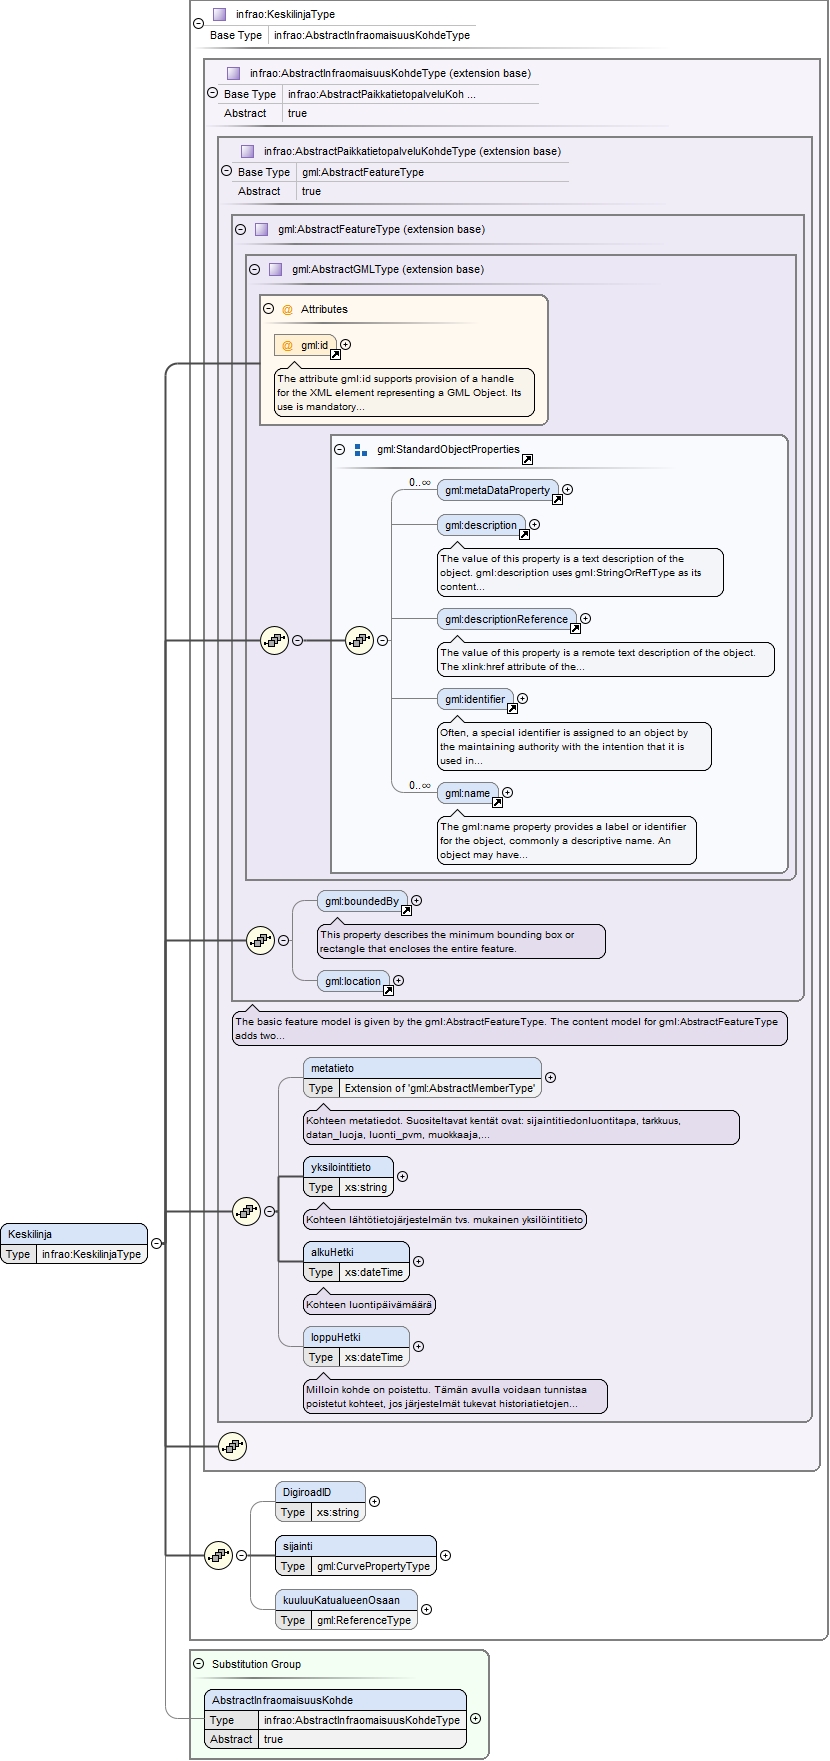This screenshot has width=830, height=1761.
Task: Collapse gml:StandardObjectProperties group
Action: coord(339,449)
